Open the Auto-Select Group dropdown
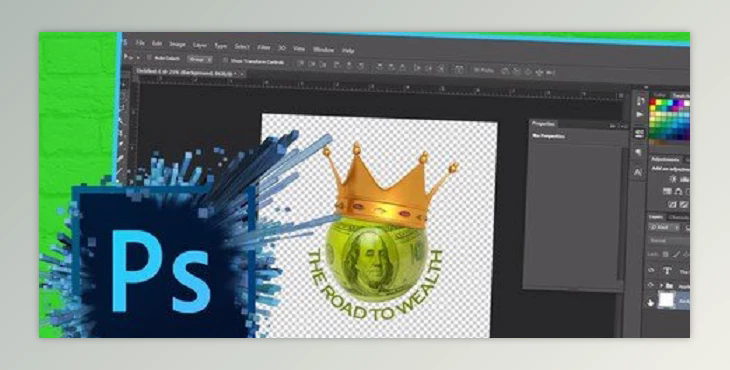 point(200,60)
